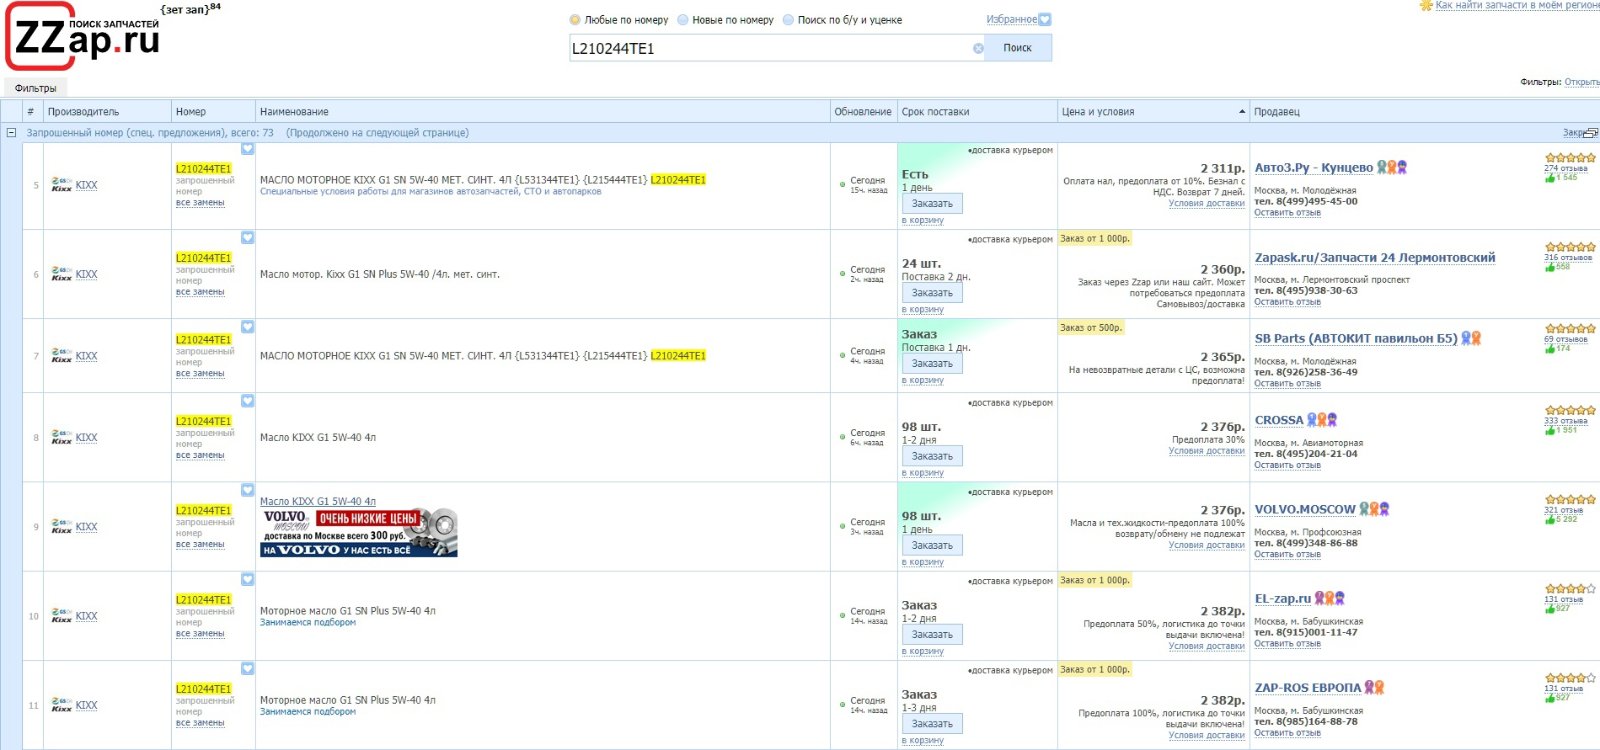The height and width of the screenshot is (750, 1600).
Task: Focus the part number search input field
Action: pos(770,48)
